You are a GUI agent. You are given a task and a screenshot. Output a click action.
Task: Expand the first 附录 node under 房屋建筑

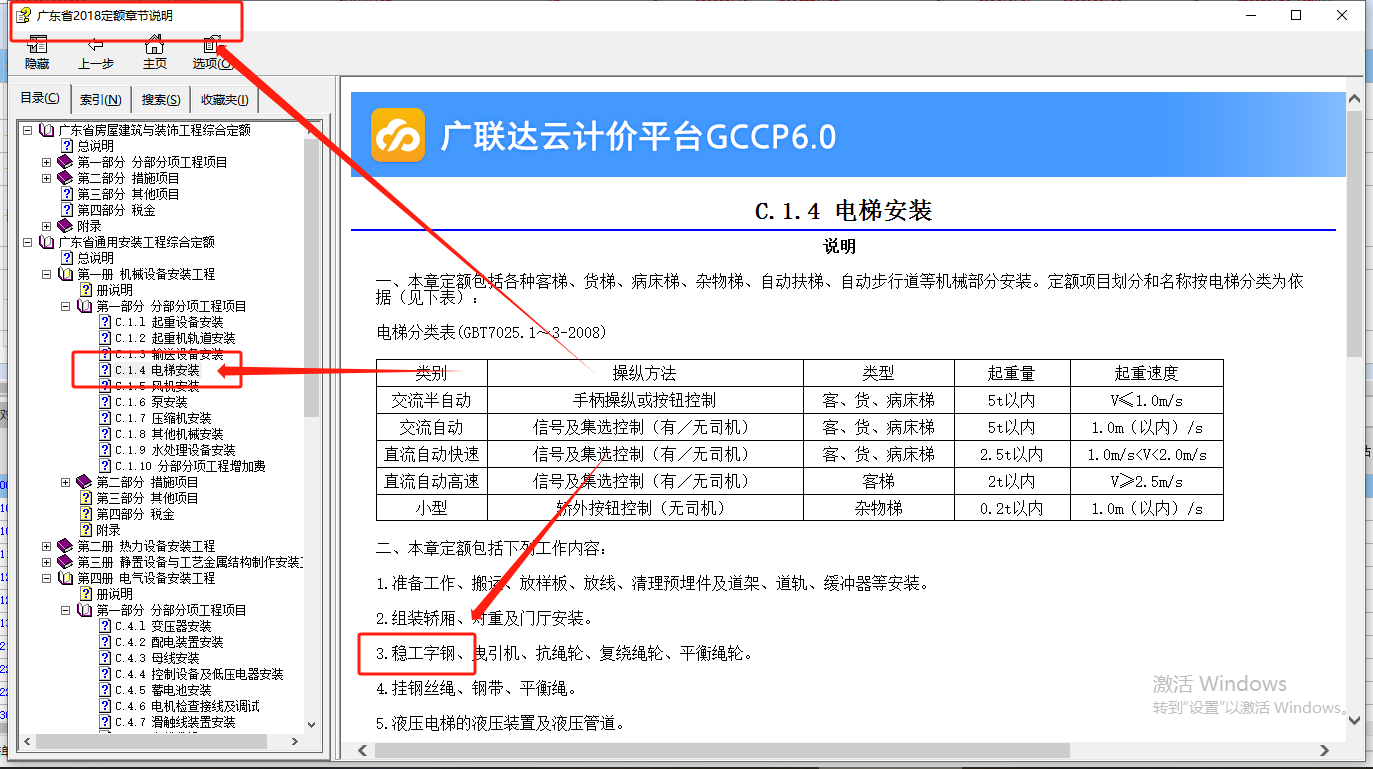pos(47,226)
